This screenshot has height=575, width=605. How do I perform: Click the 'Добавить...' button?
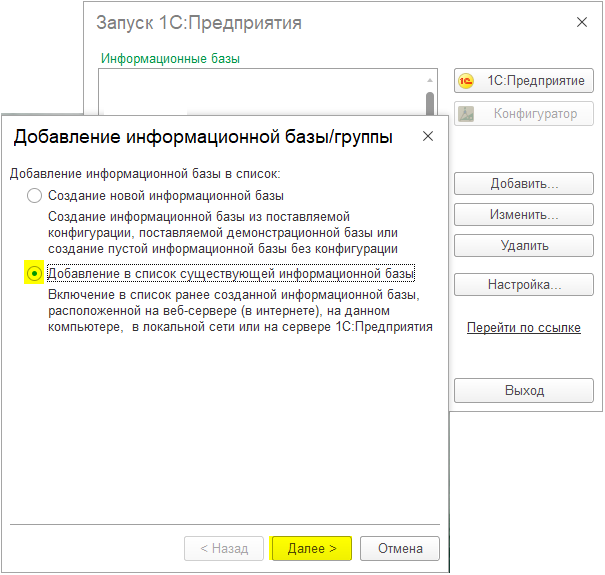point(524,183)
